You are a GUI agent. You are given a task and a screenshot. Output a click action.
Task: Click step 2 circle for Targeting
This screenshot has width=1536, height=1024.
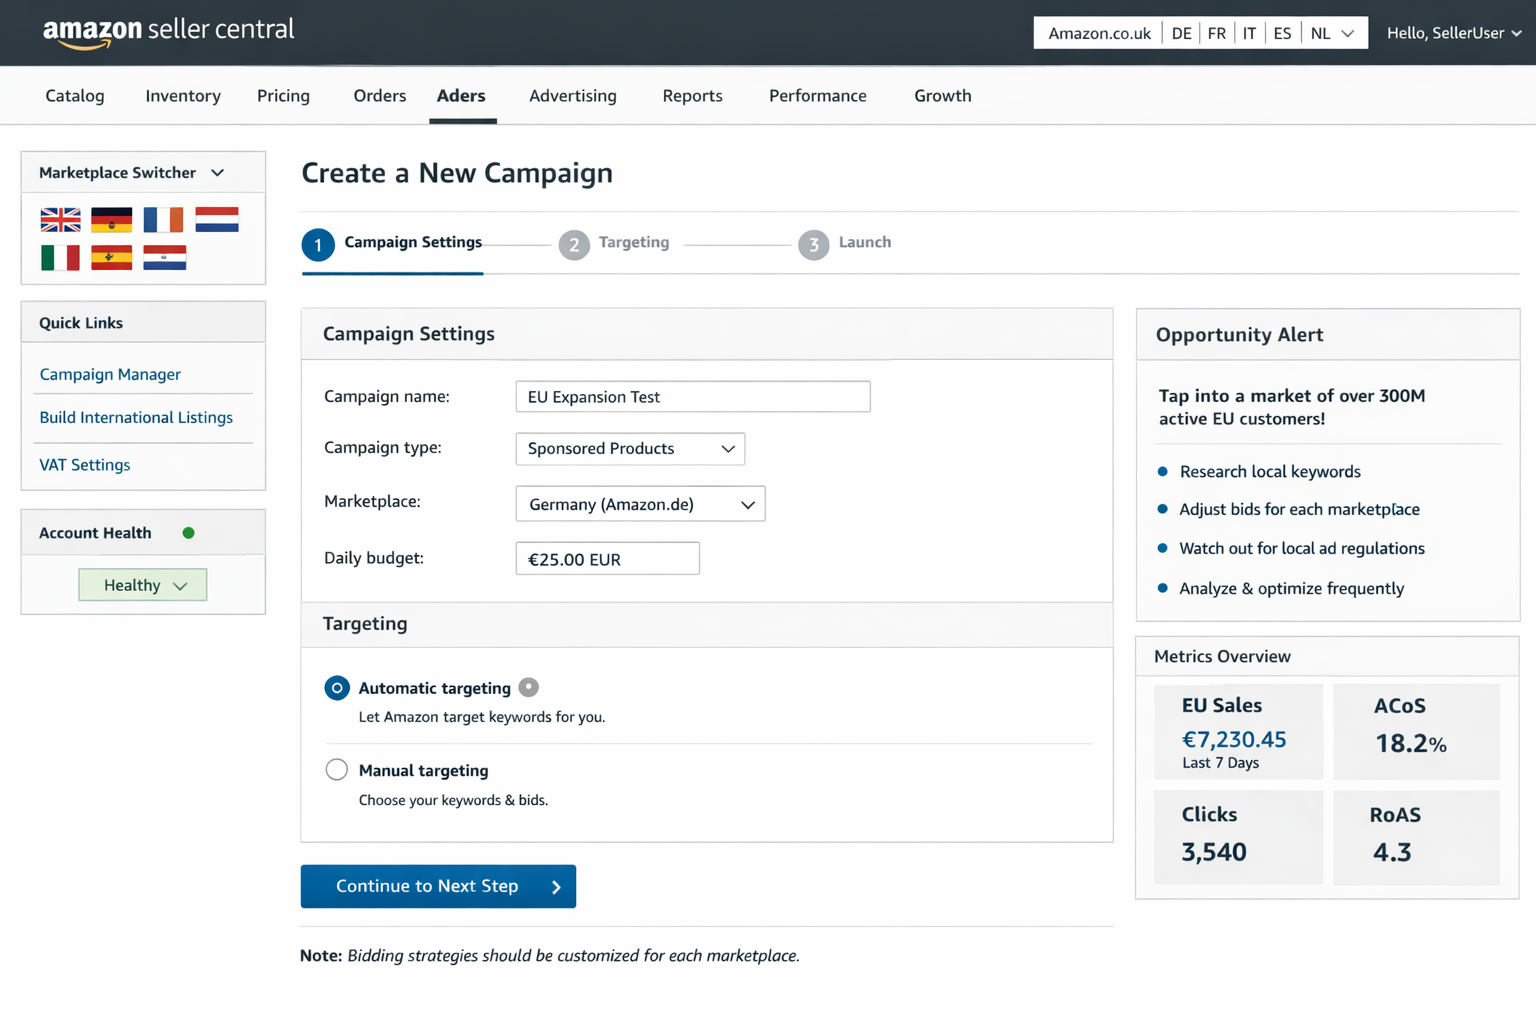pos(574,244)
